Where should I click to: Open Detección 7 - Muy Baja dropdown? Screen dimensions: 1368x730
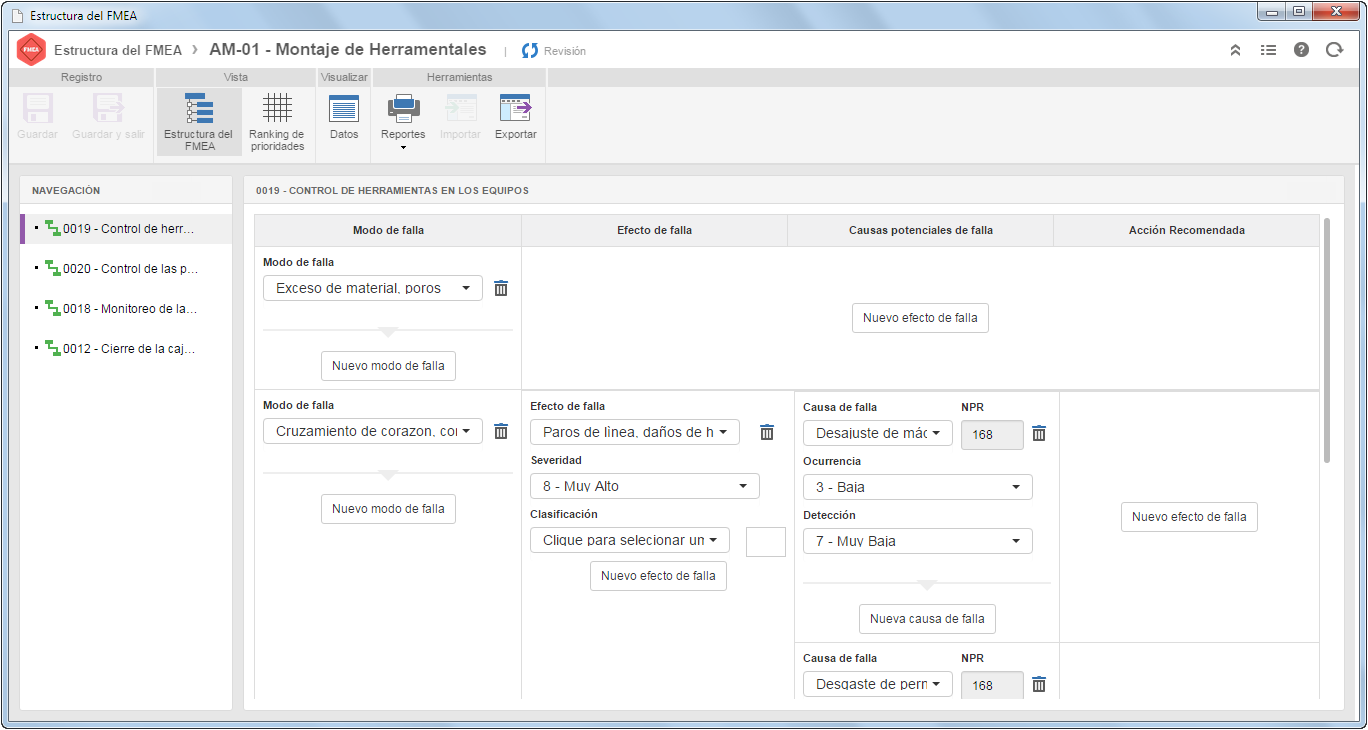pyautogui.click(x=918, y=541)
